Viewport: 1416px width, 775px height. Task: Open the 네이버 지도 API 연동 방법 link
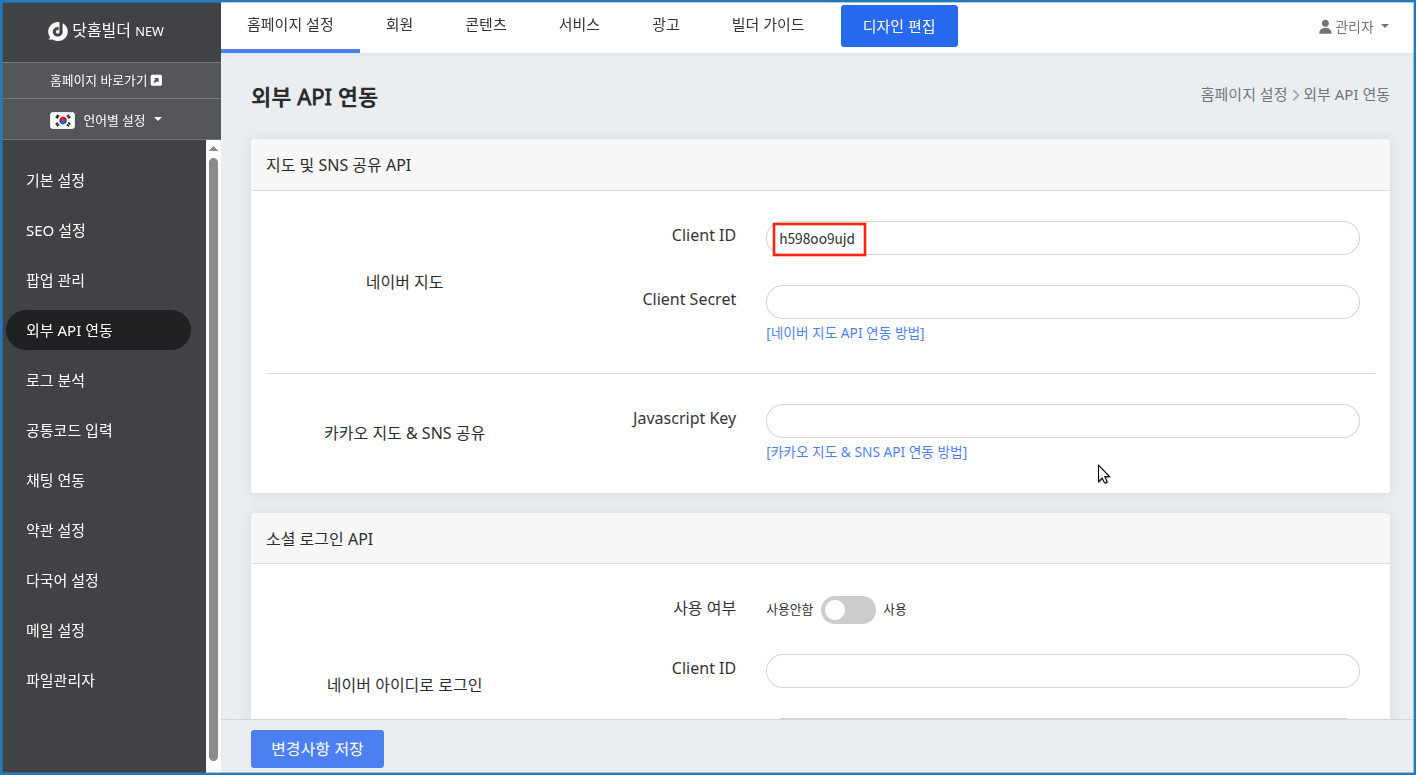[845, 334]
